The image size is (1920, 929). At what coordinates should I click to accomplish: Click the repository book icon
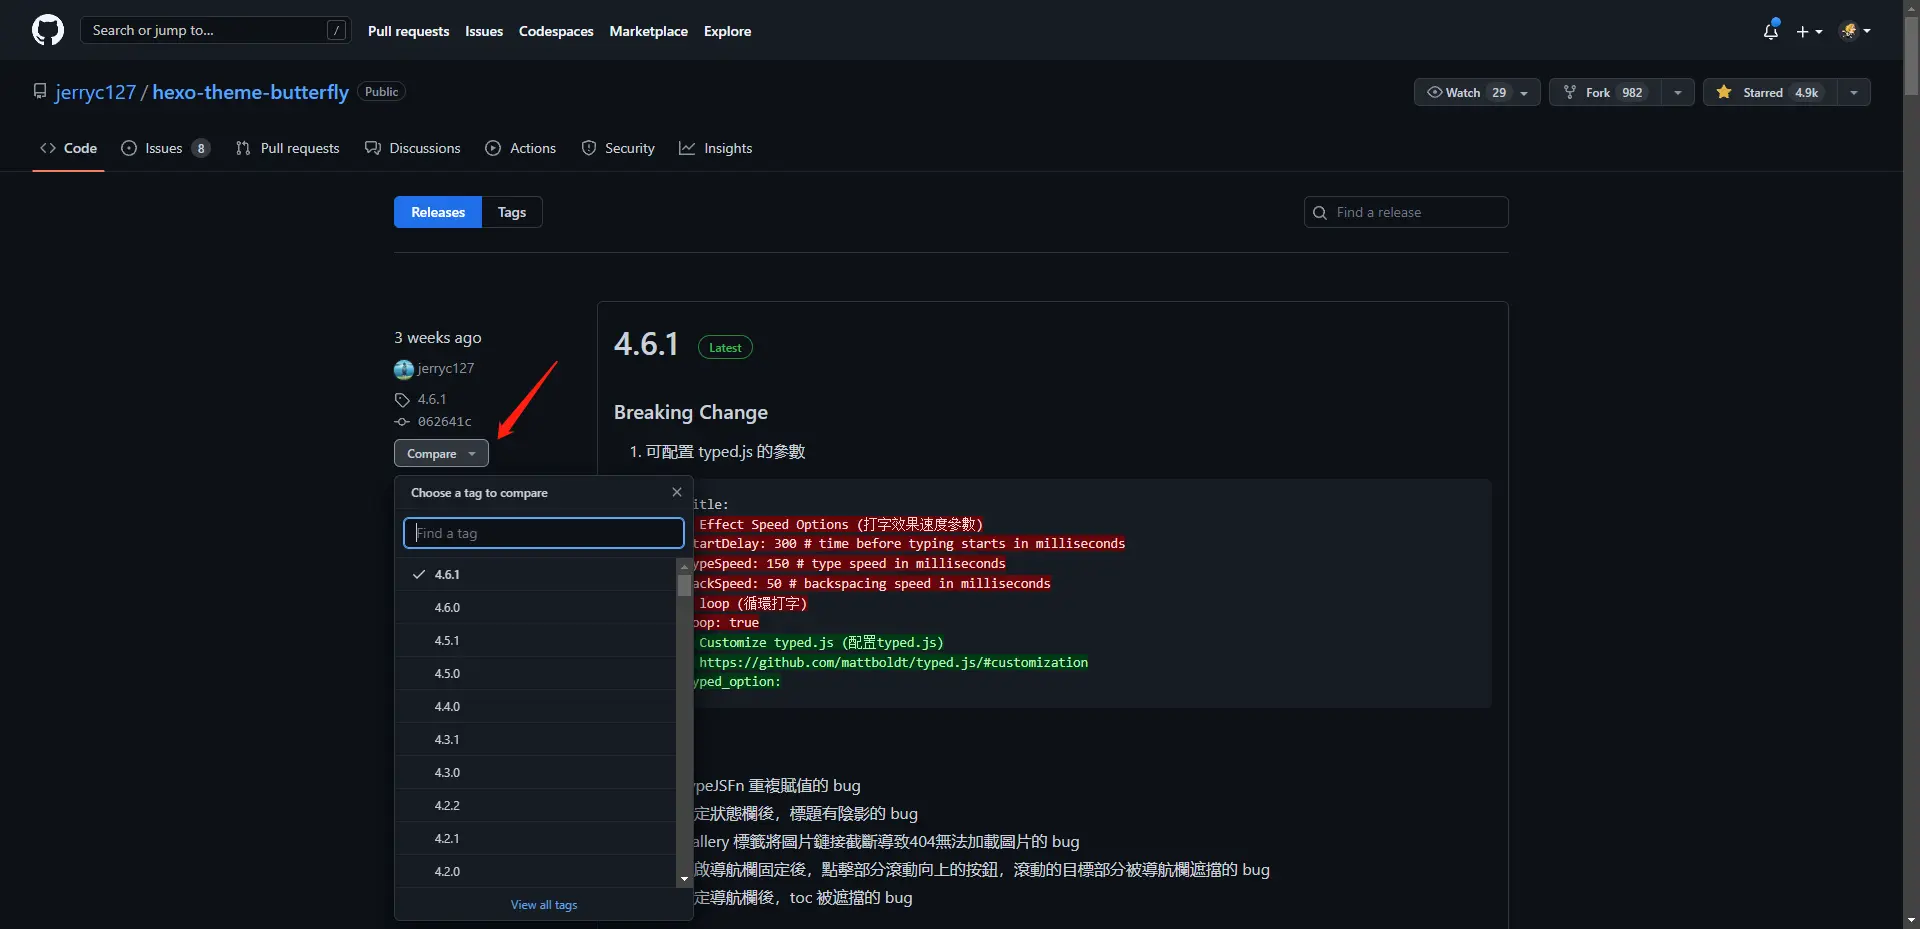point(40,91)
